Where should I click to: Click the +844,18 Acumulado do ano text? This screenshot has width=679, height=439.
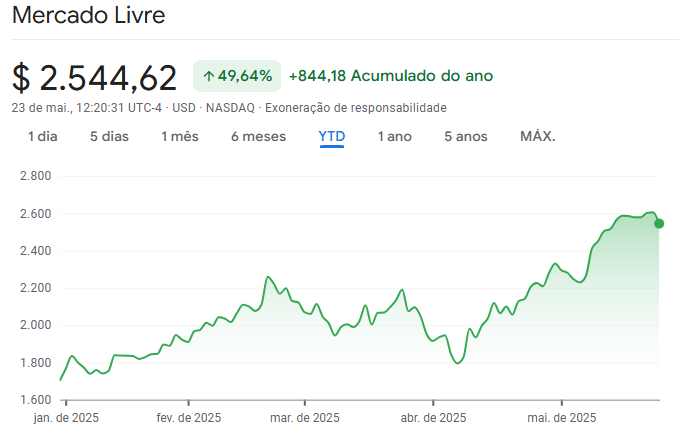pyautogui.click(x=391, y=76)
